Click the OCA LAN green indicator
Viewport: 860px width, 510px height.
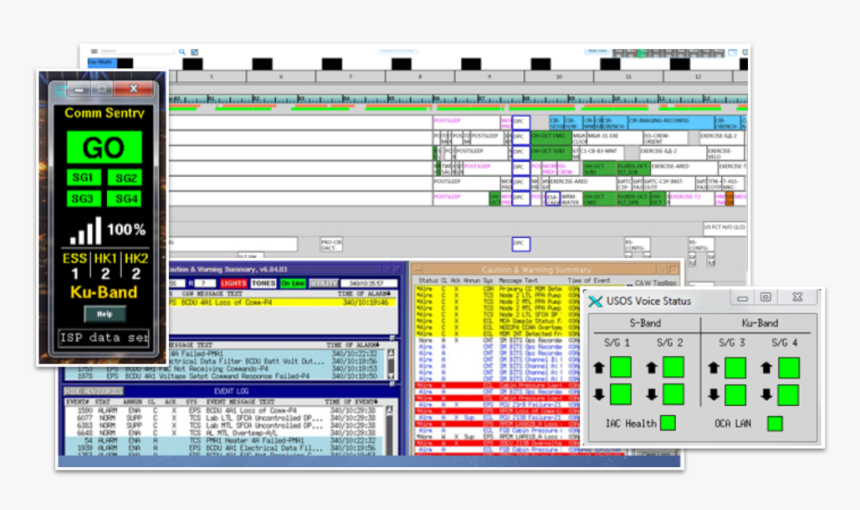click(774, 423)
